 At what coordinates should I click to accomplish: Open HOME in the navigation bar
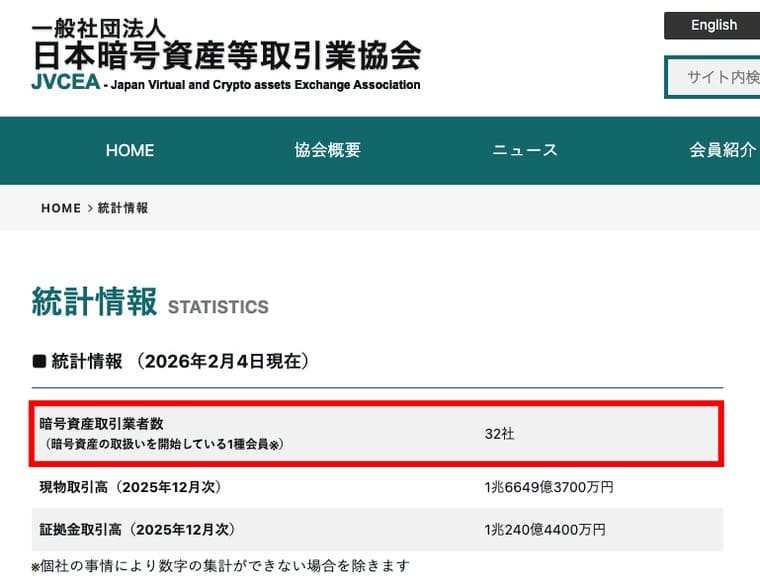click(x=130, y=151)
